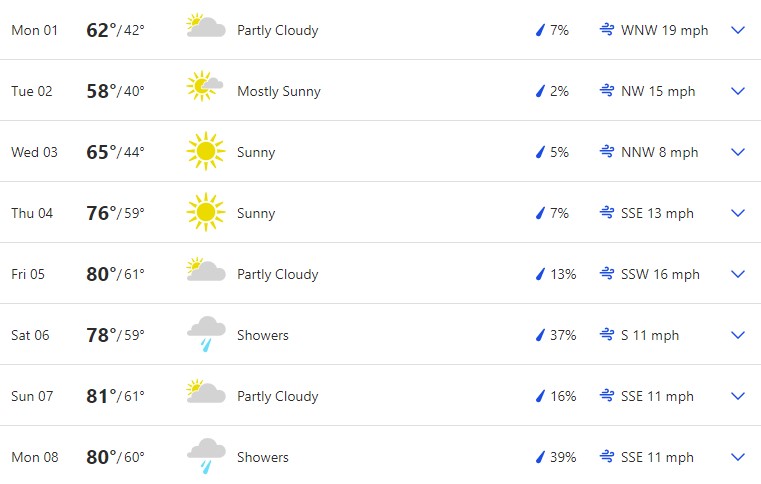Expand Mon 01 forecast details
Viewport: 761px width, 484px height.
click(738, 30)
